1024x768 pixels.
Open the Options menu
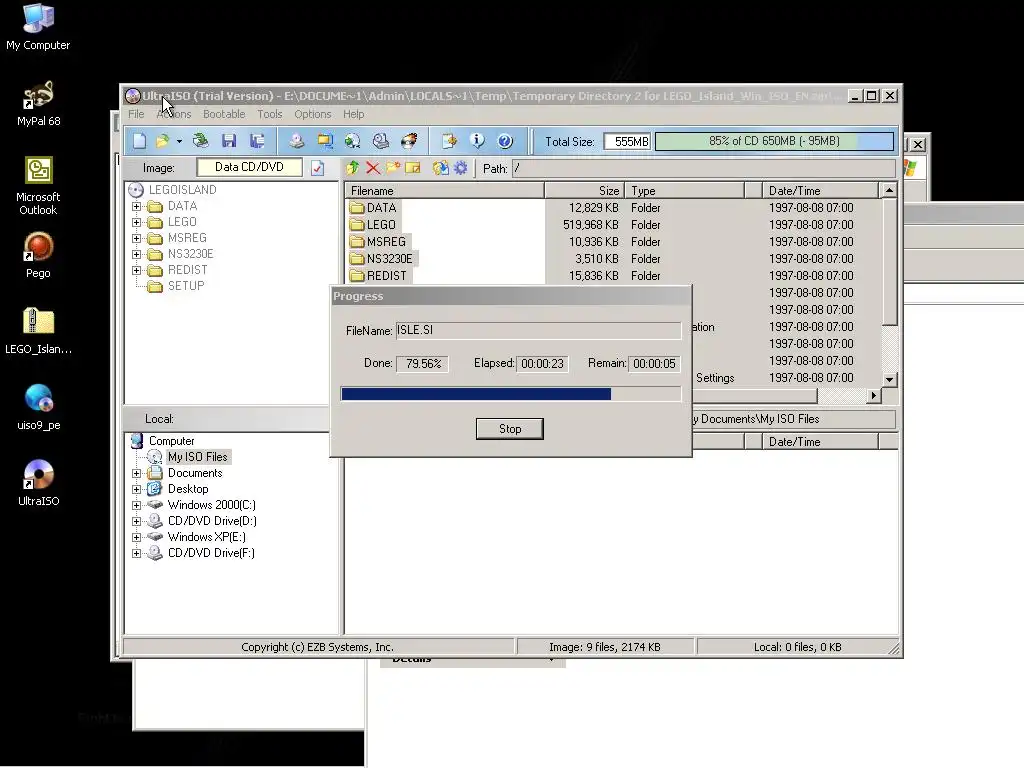[313, 114]
